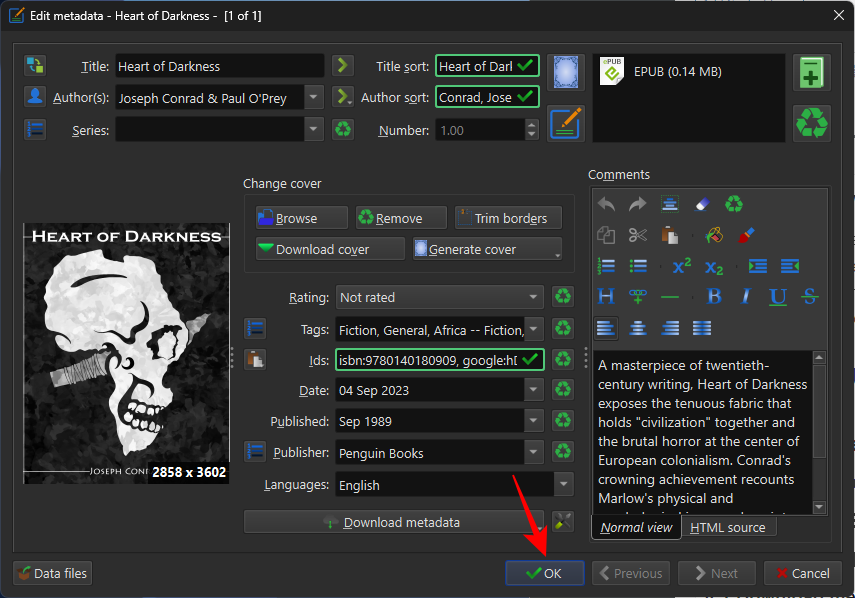Image resolution: width=855 pixels, height=598 pixels.
Task: Click arrow to auto-generate author sort
Action: click(343, 97)
